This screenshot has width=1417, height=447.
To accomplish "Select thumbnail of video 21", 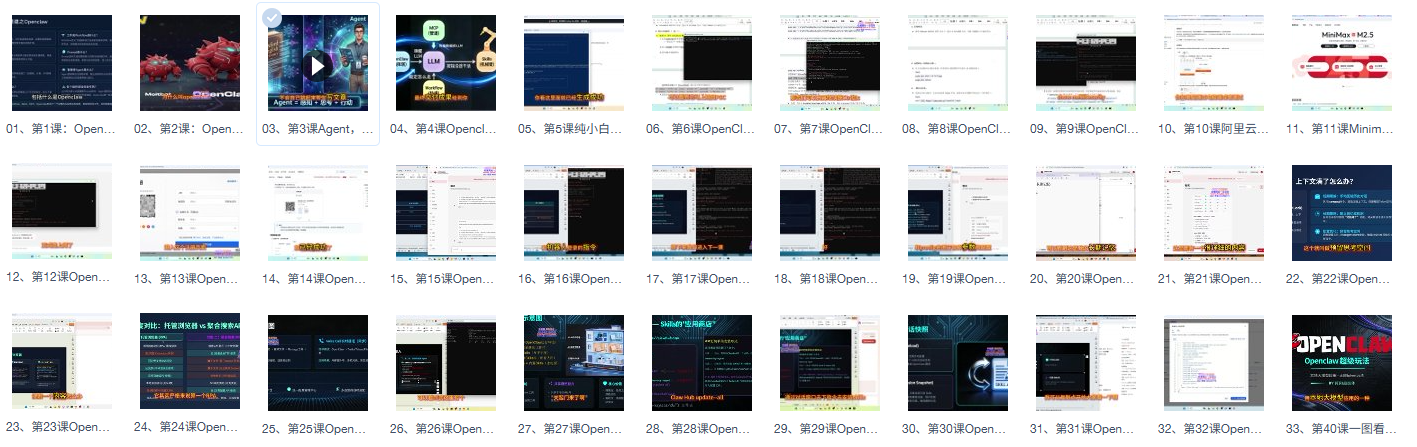I will click(x=1214, y=213).
